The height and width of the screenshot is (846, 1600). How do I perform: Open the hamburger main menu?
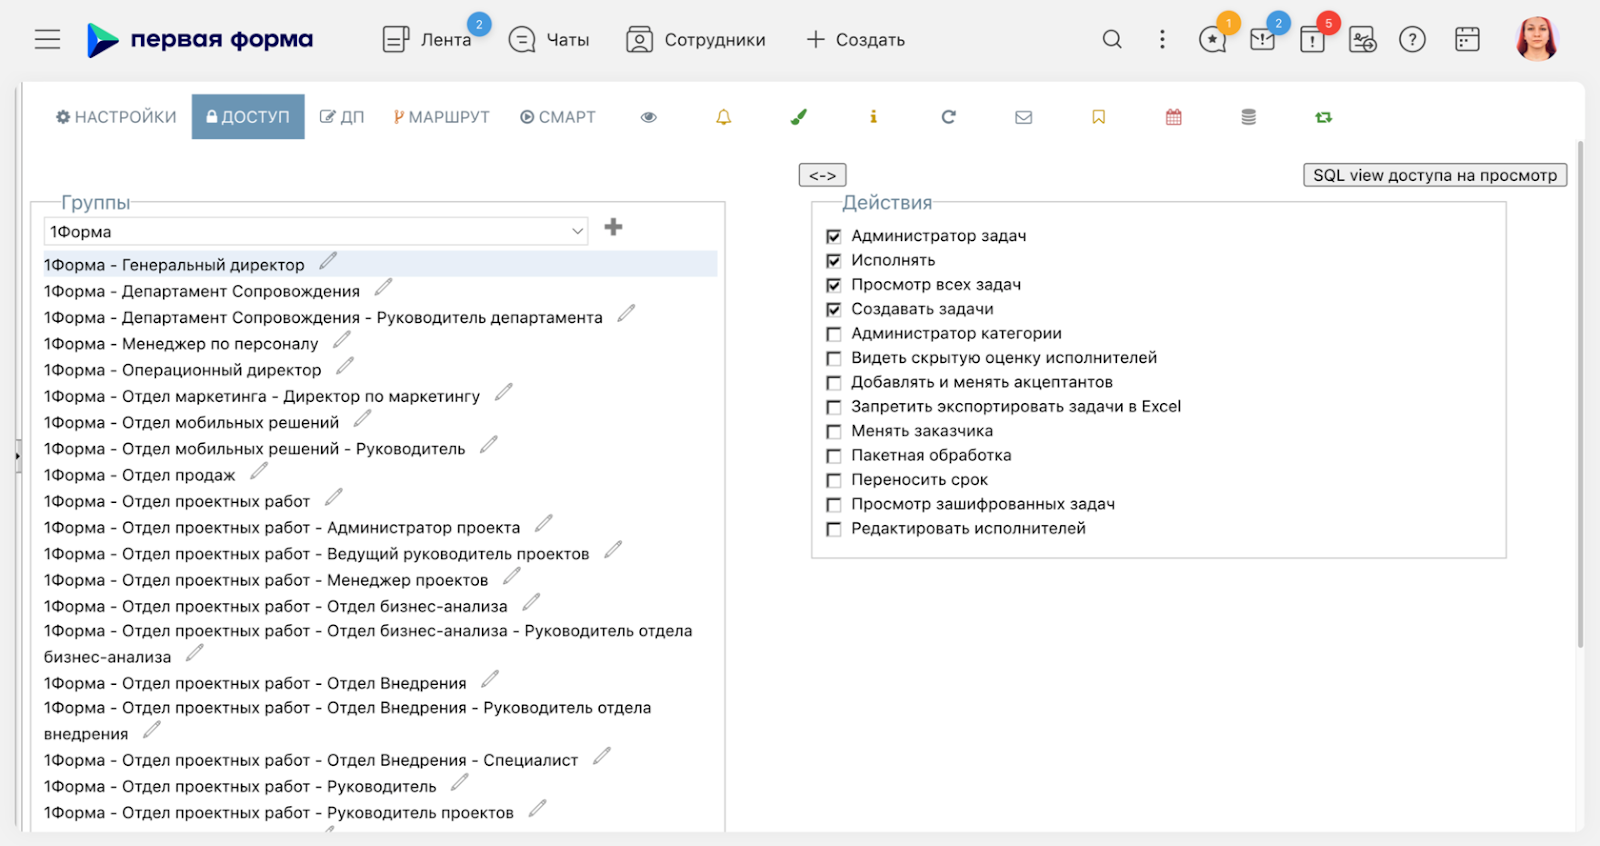tap(47, 39)
